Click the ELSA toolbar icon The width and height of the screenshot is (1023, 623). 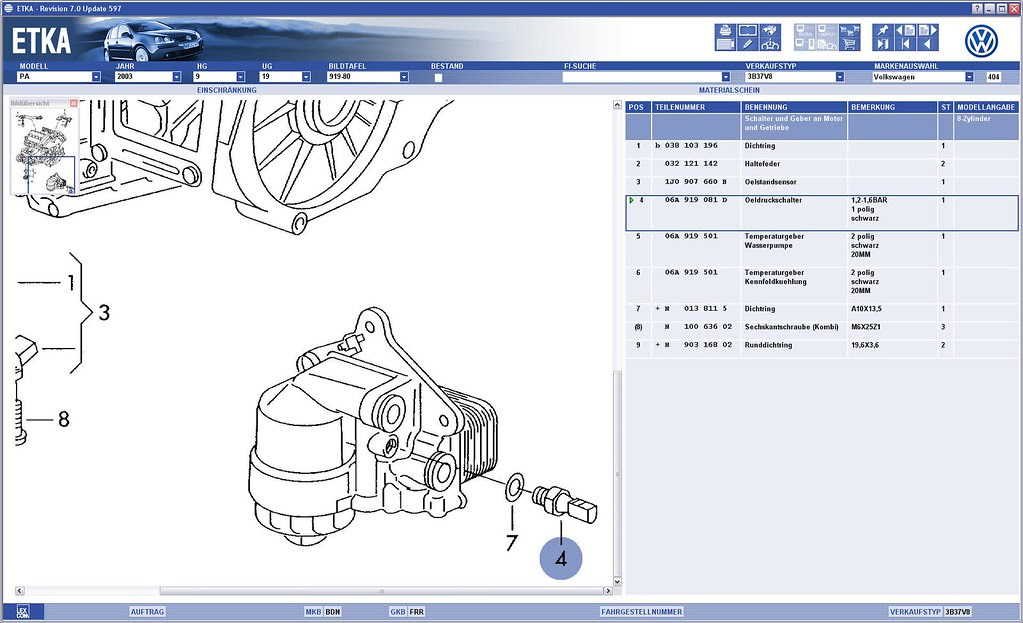click(x=805, y=31)
